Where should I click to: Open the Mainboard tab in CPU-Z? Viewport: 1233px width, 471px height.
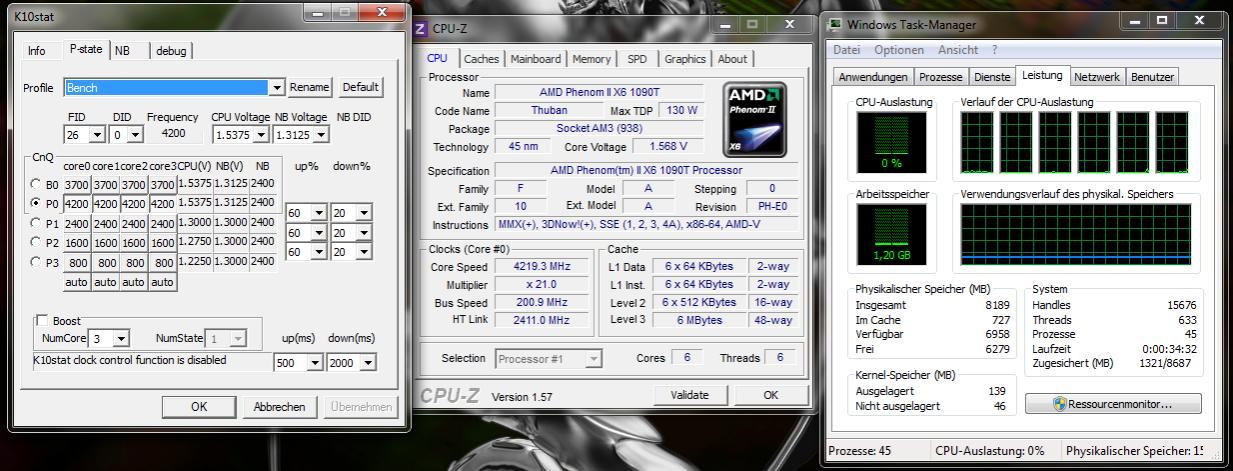(x=535, y=59)
